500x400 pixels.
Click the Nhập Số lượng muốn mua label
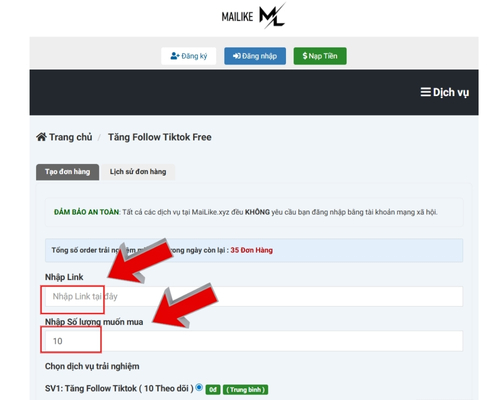[94, 322]
